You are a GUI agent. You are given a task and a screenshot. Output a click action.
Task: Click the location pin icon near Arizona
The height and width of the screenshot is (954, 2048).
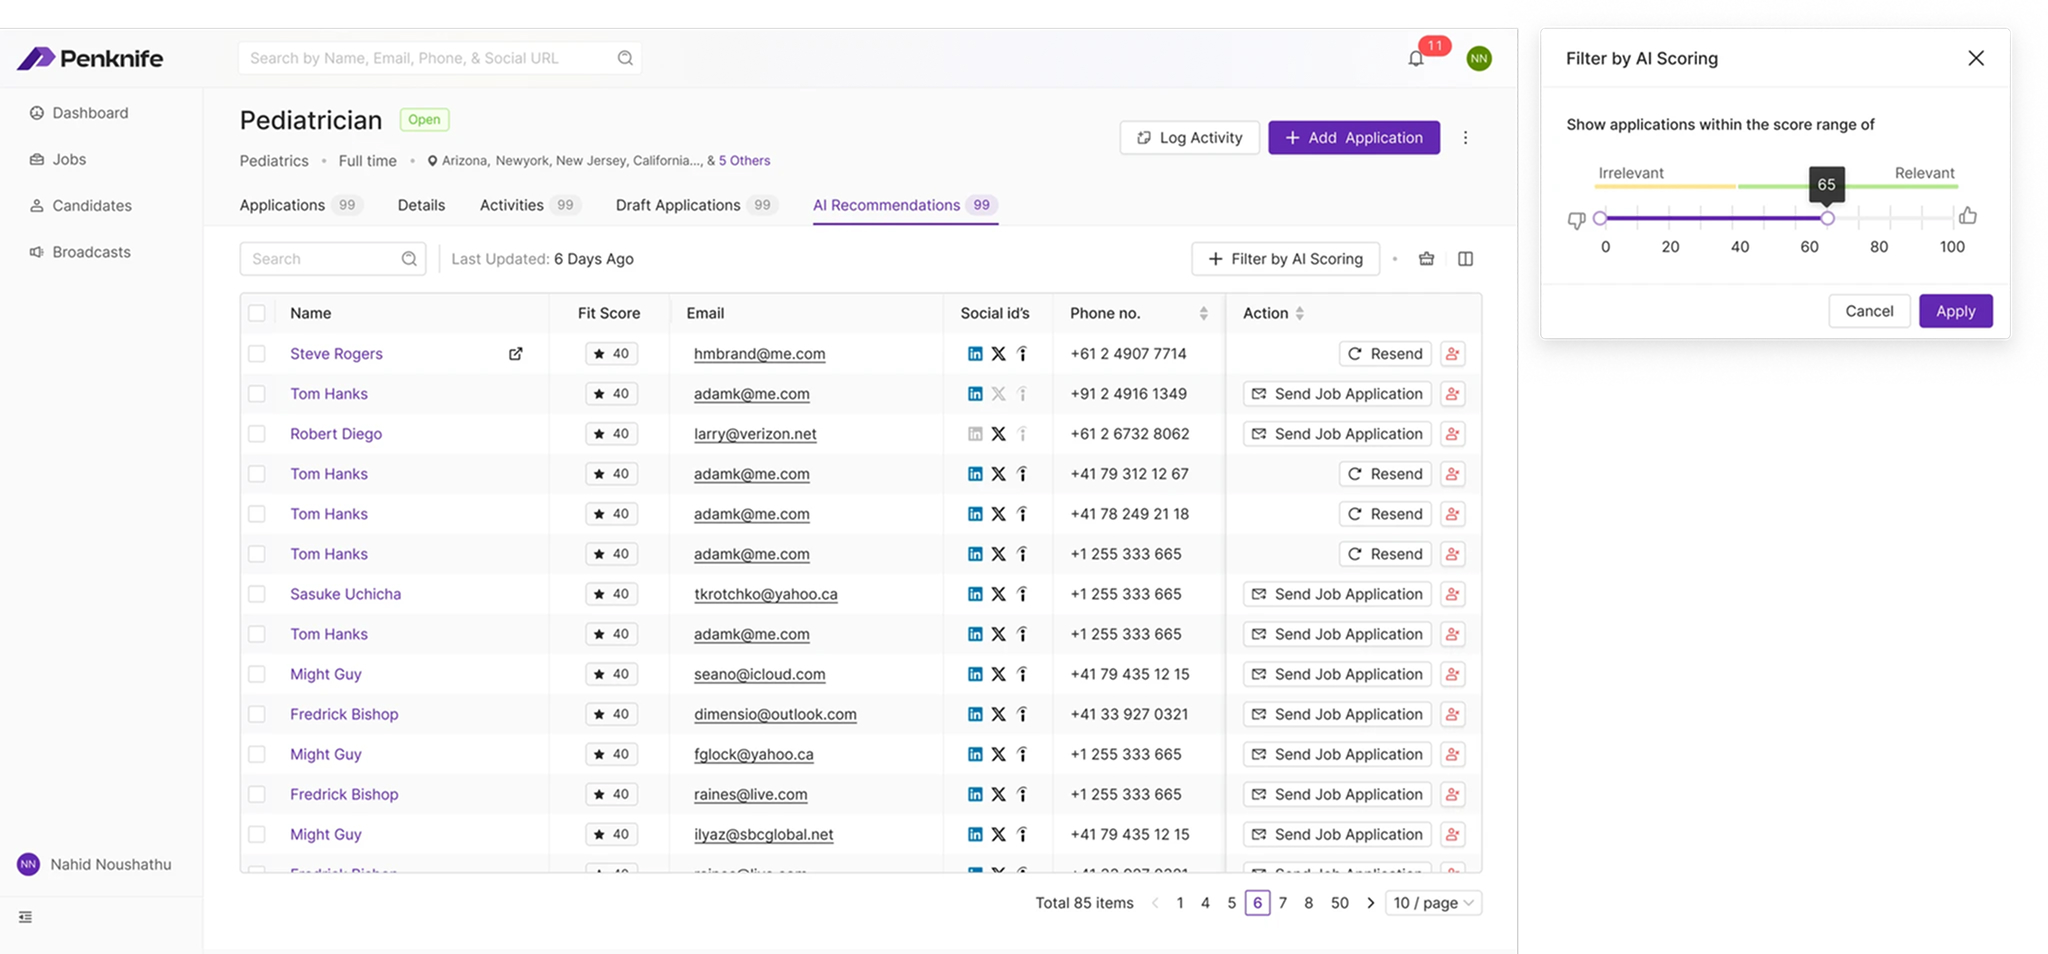(x=432, y=161)
